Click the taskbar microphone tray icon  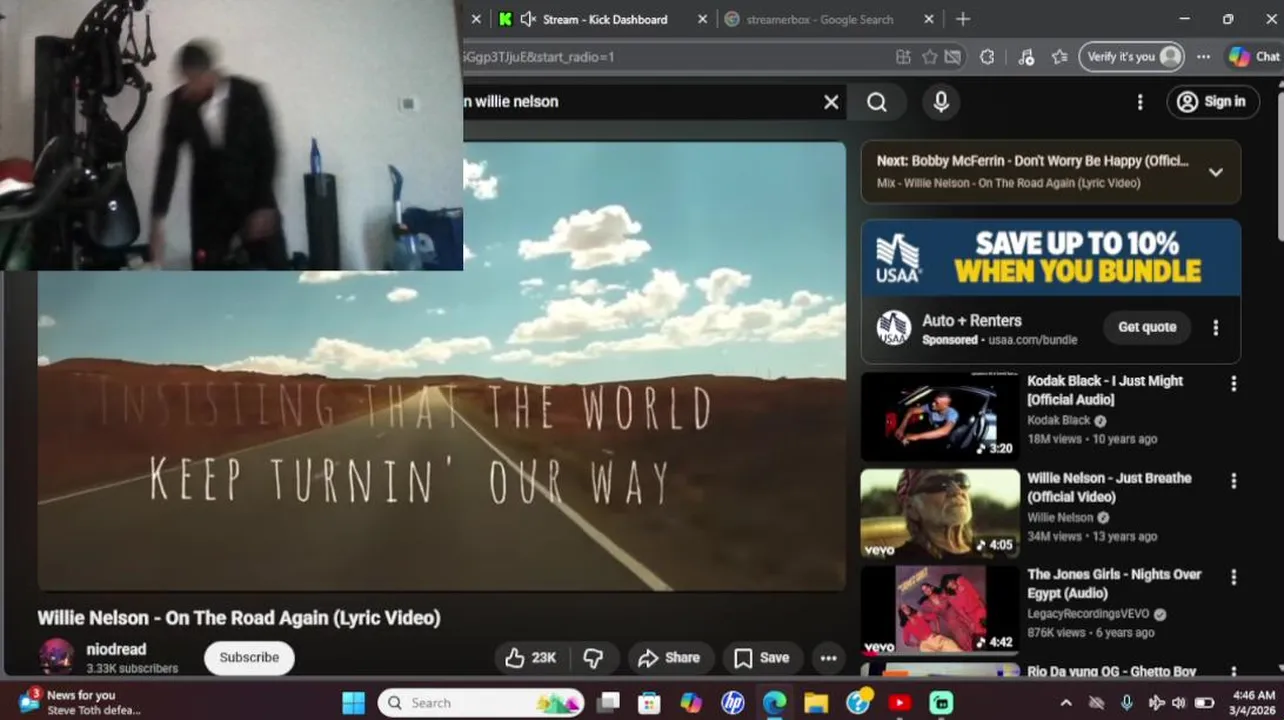(x=1127, y=703)
